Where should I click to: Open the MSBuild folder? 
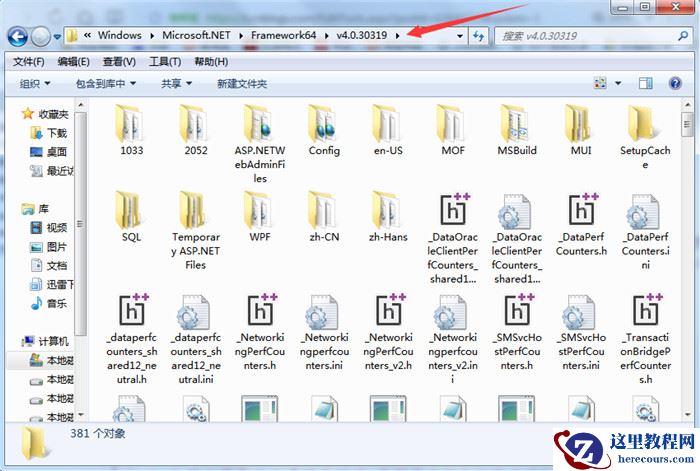517,130
